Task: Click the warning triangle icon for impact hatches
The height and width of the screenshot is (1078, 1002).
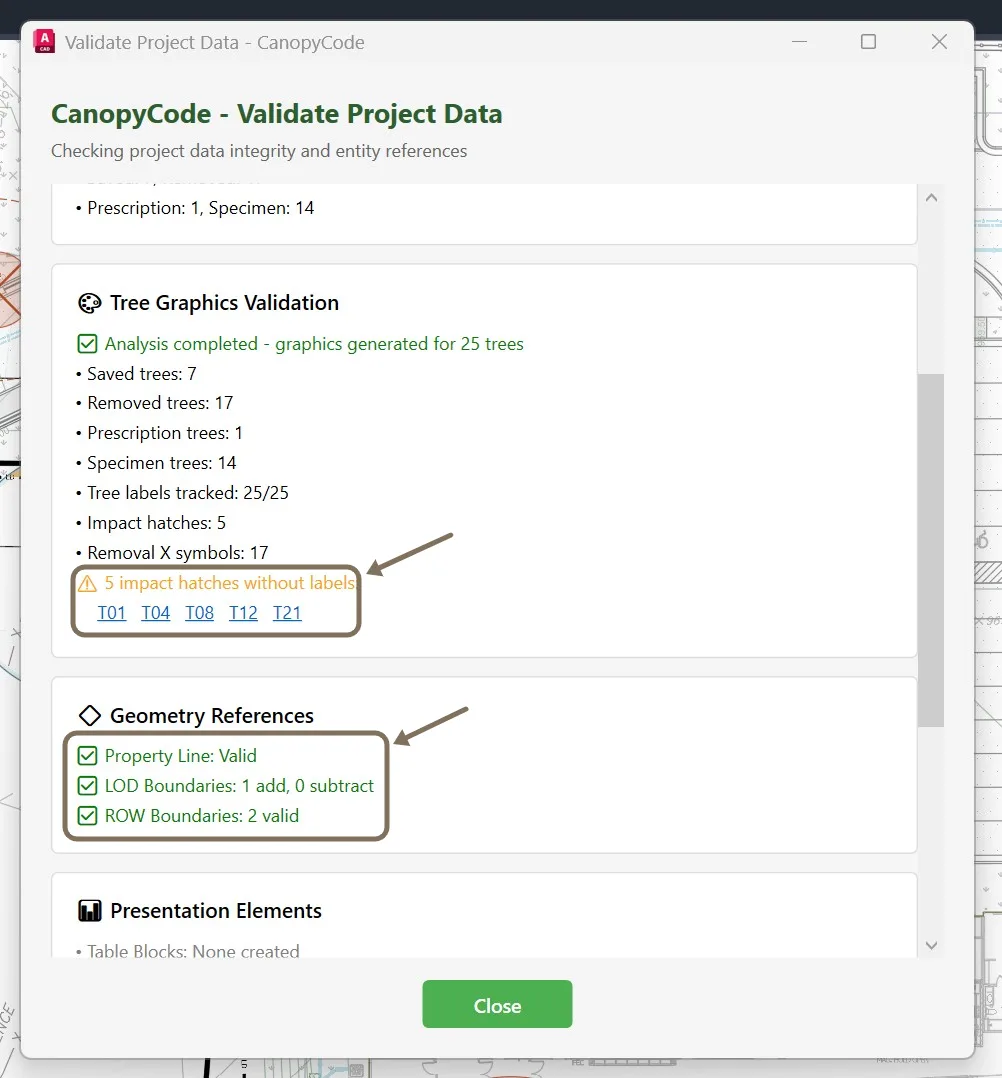Action: [x=87, y=584]
